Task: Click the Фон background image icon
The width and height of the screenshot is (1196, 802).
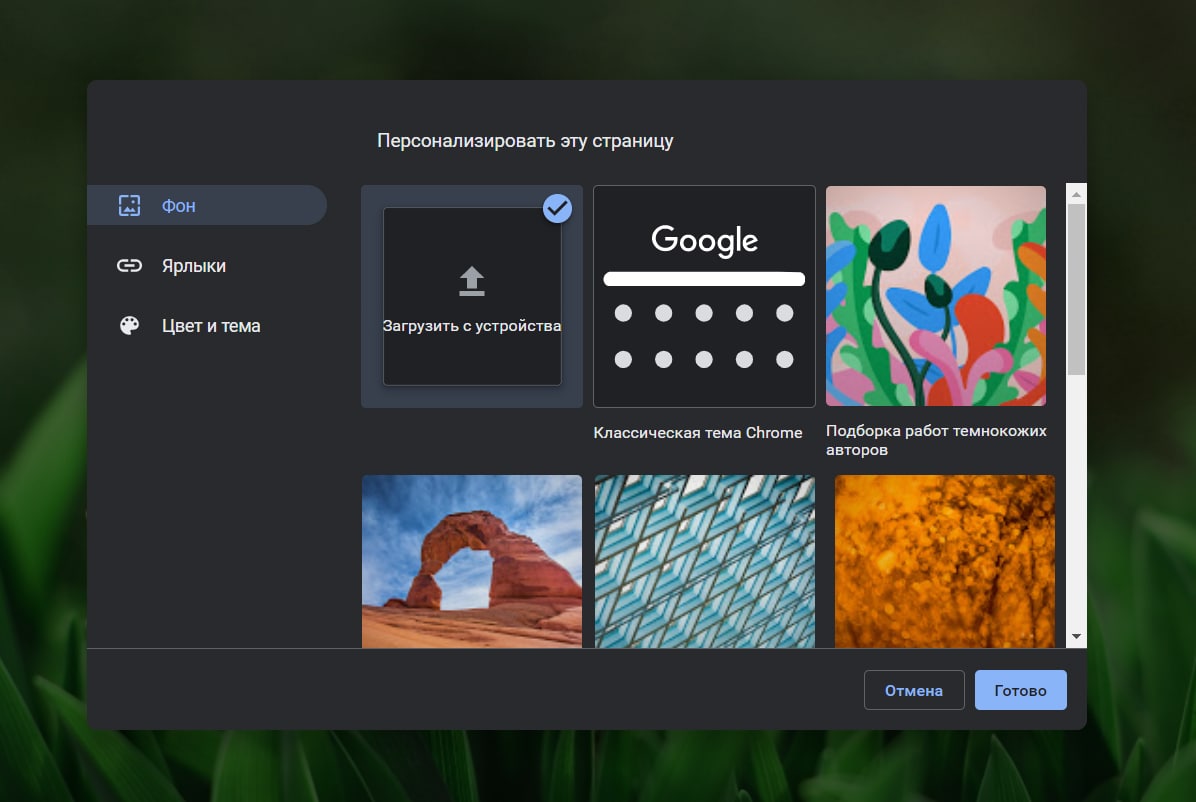Action: tap(130, 205)
